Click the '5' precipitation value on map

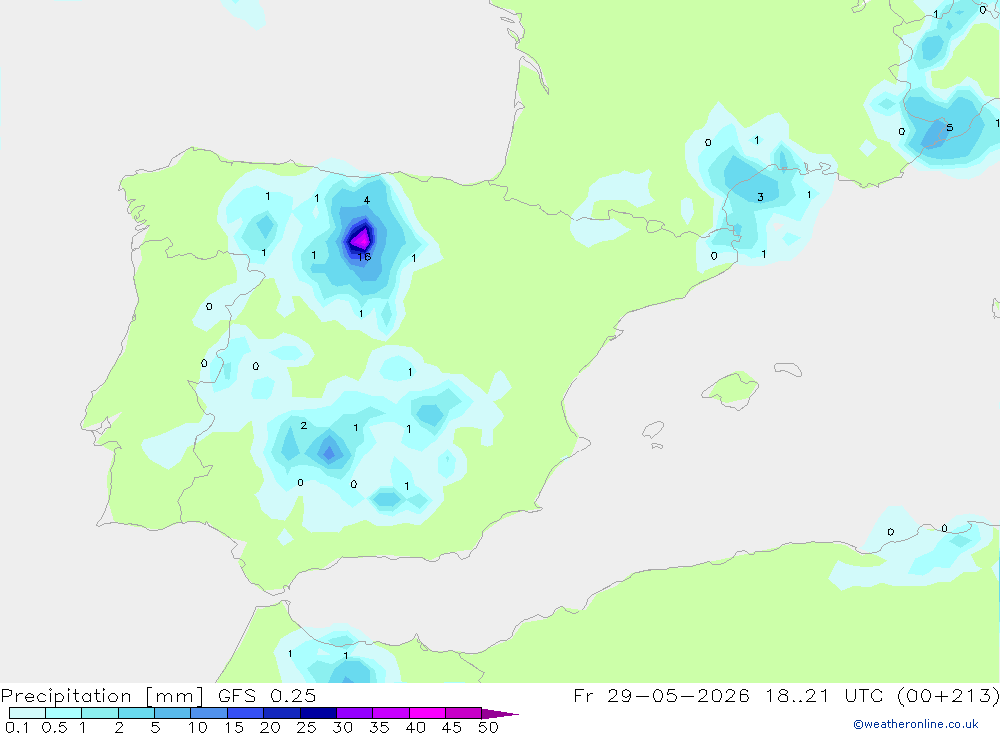pos(950,128)
